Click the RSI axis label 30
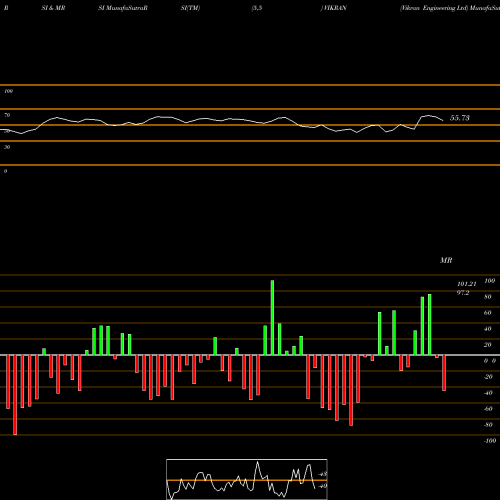This screenshot has width=500, height=500. coord(7,147)
